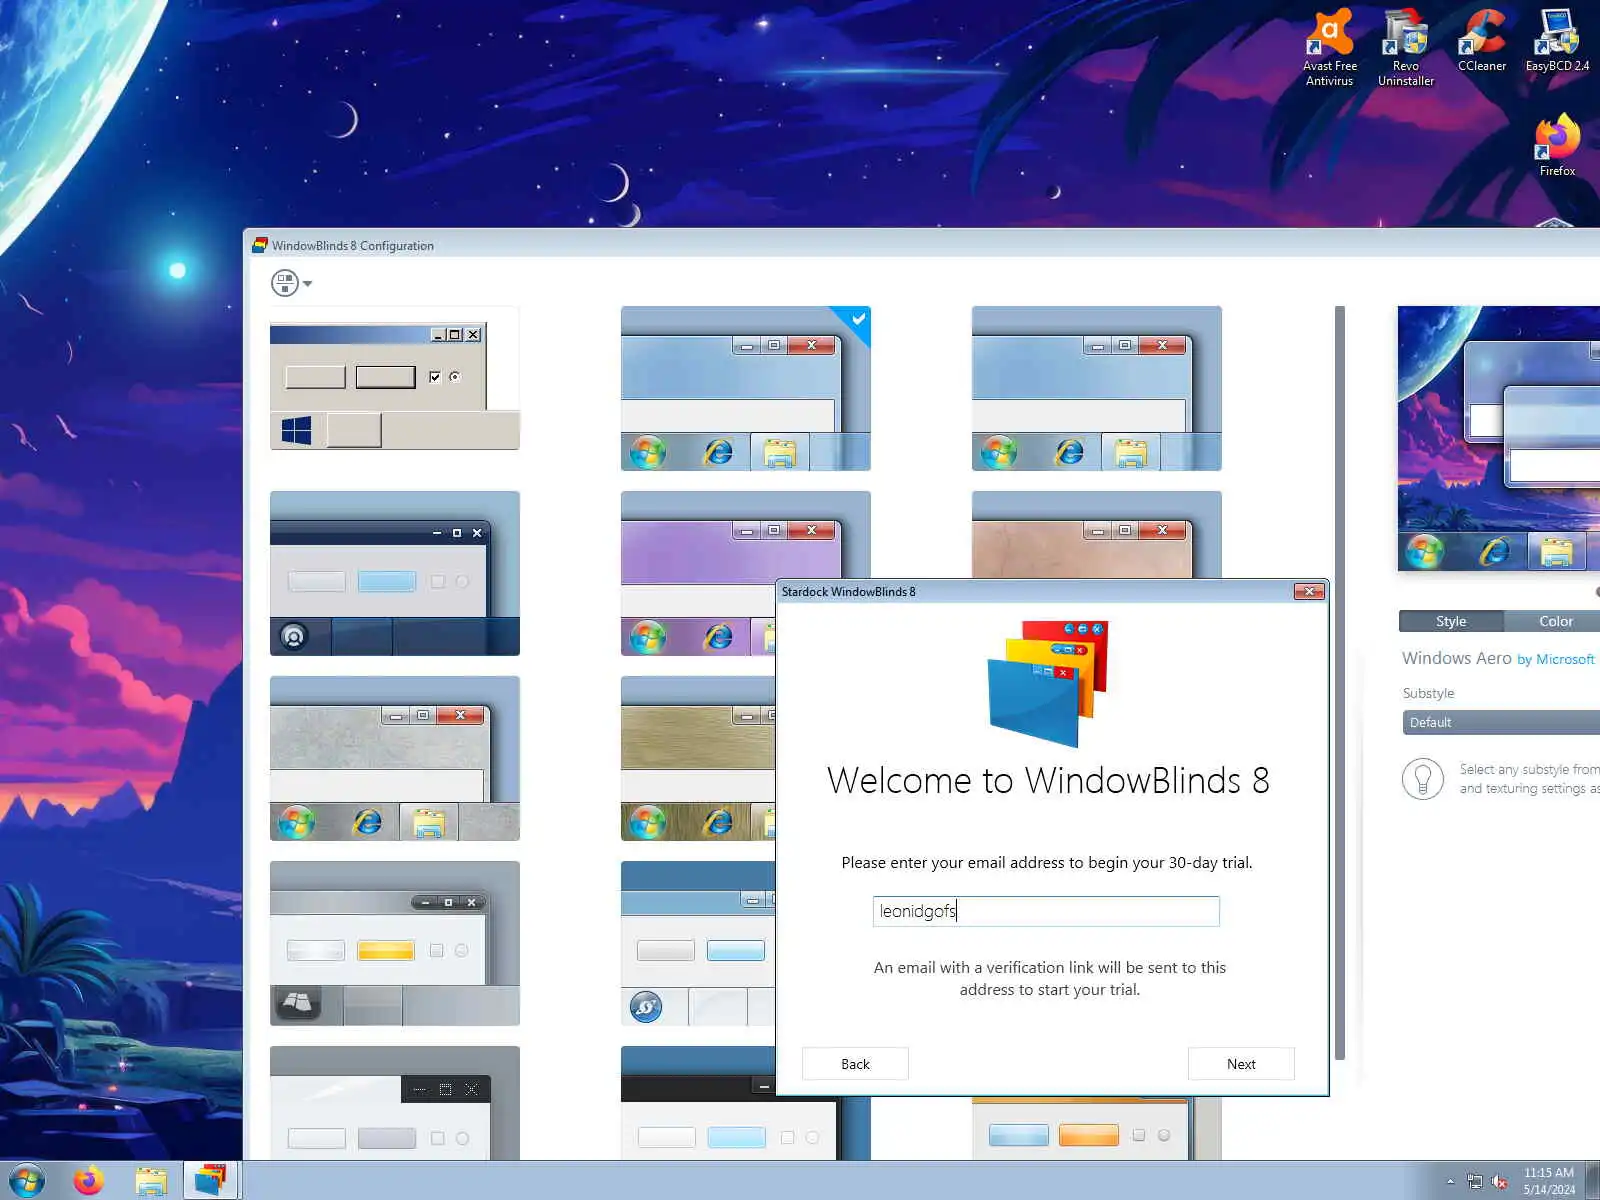This screenshot has height=1200, width=1600.
Task: Choose the dark navy taskbar style thumbnail
Action: coord(395,573)
